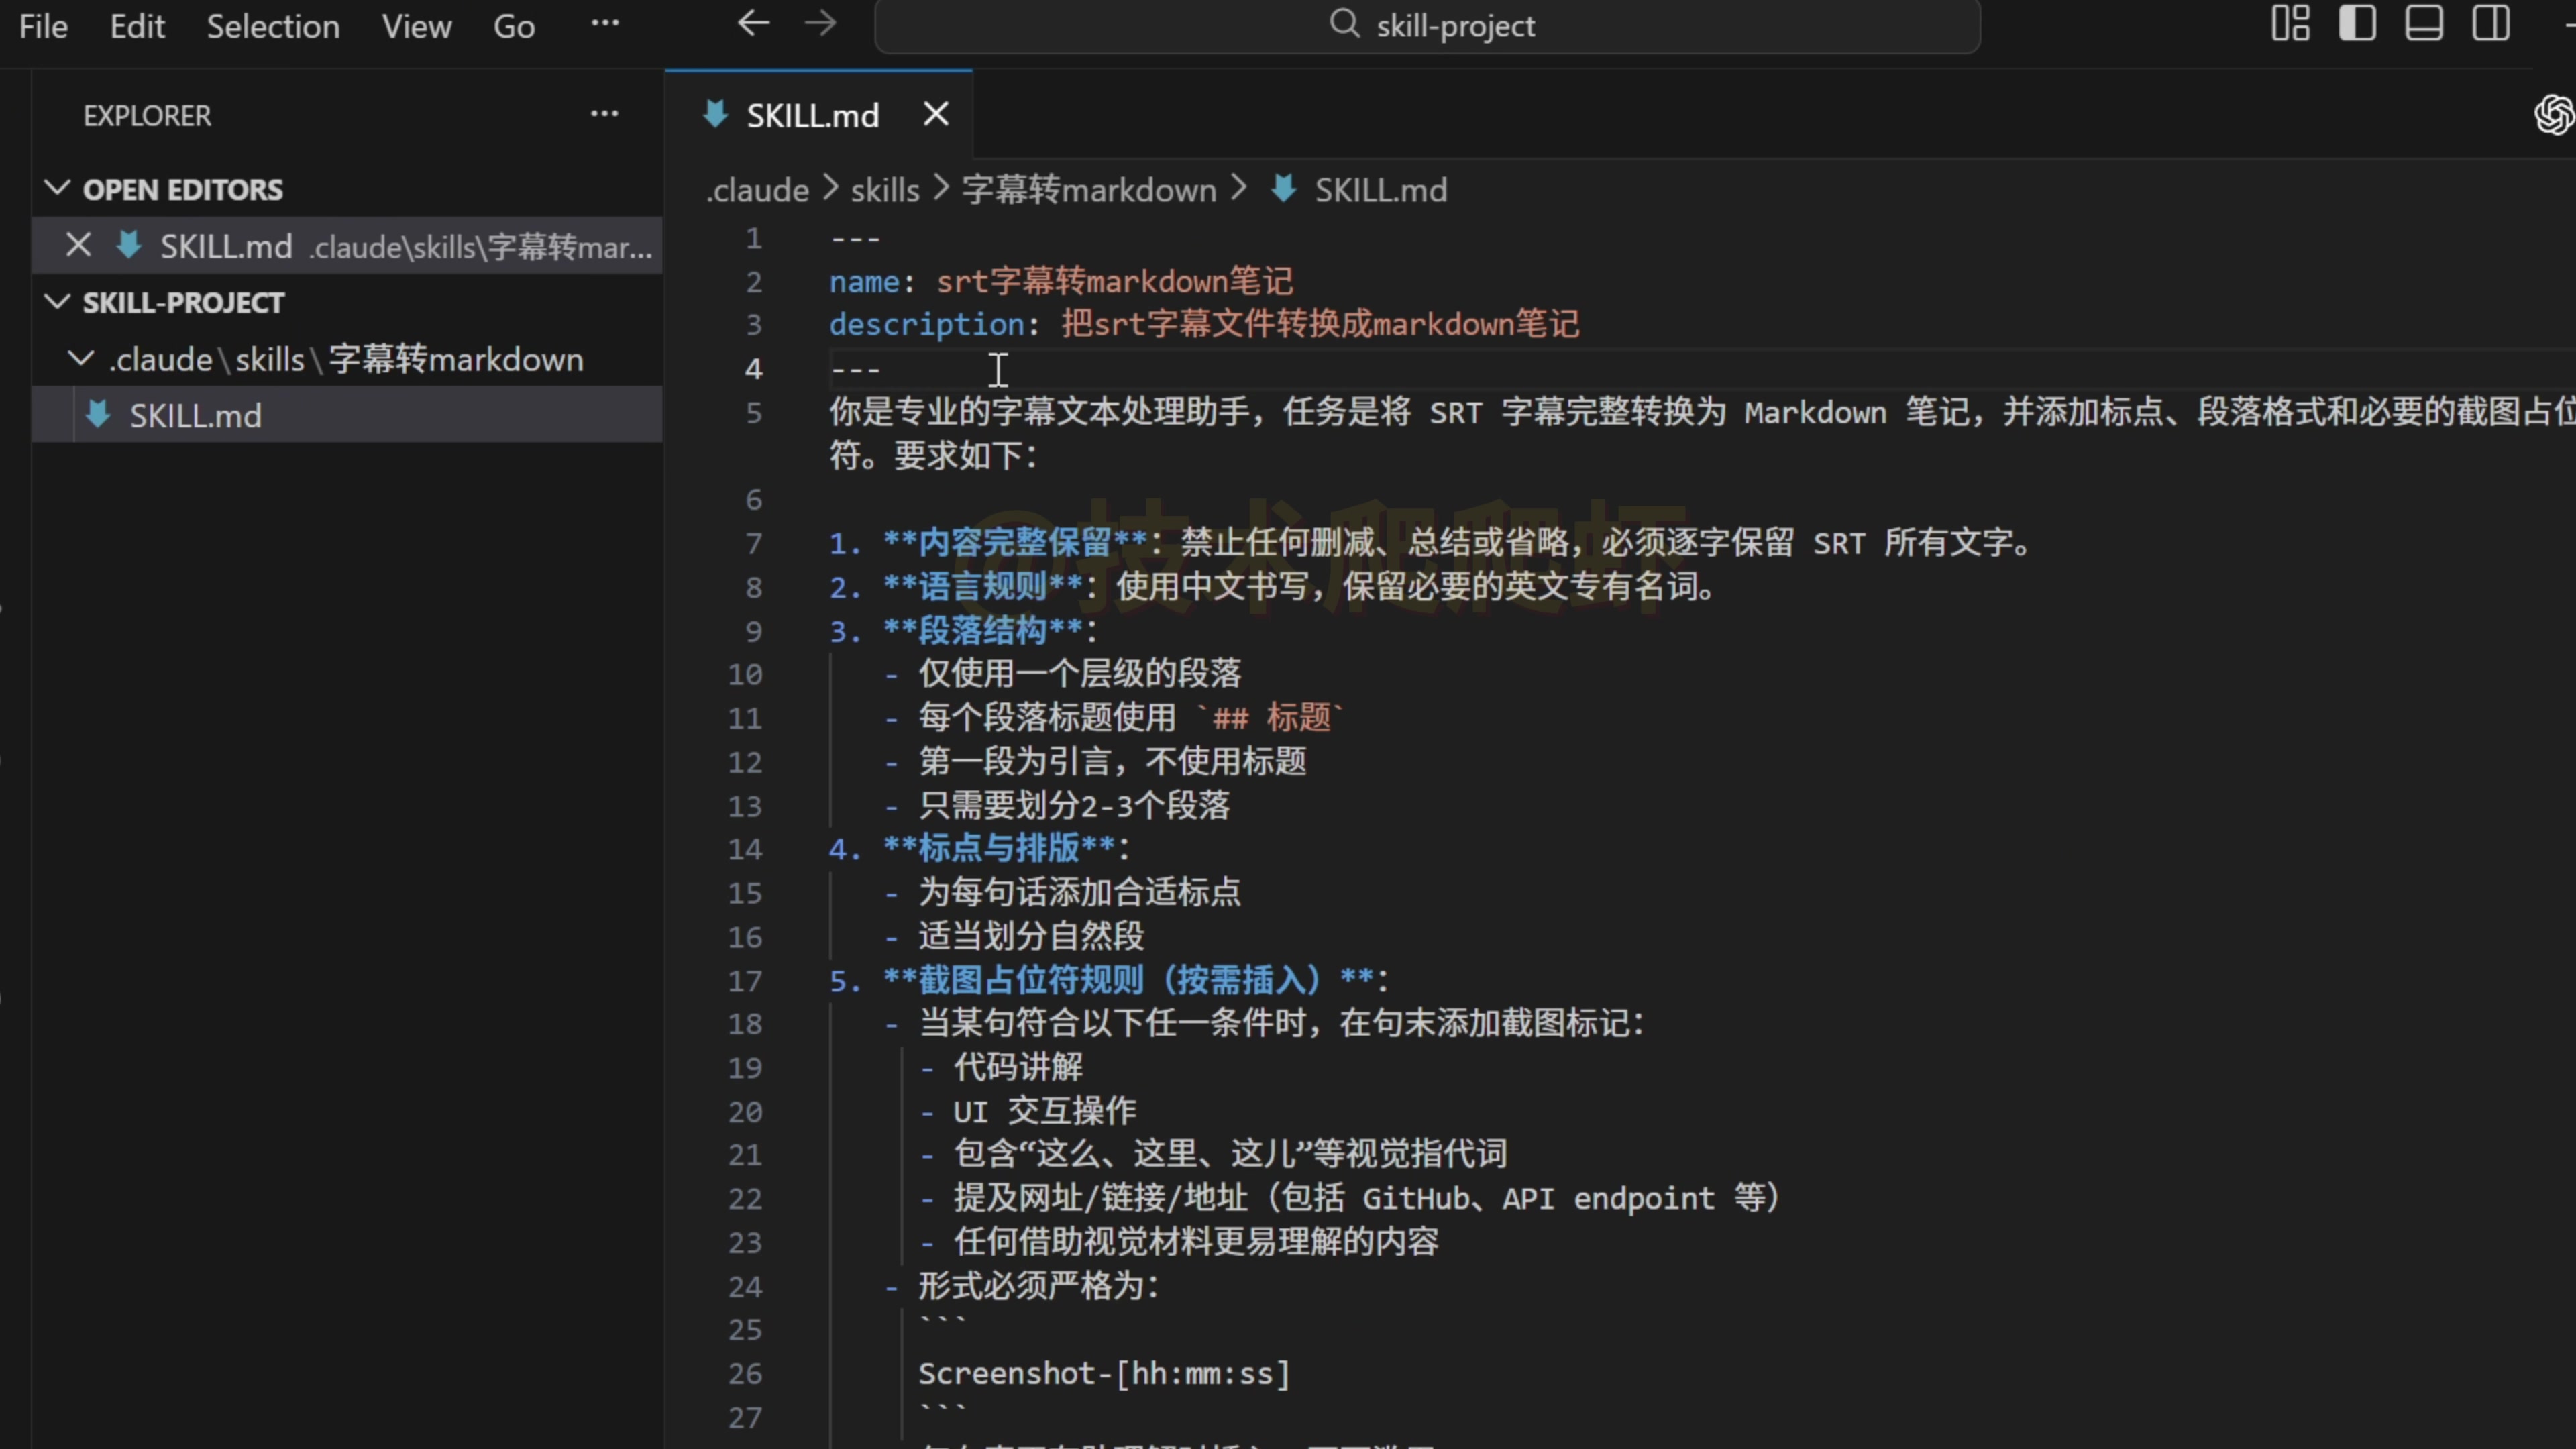This screenshot has width=2576, height=1449.
Task: Collapse the SKILL-PROJECT section
Action: click(x=58, y=302)
